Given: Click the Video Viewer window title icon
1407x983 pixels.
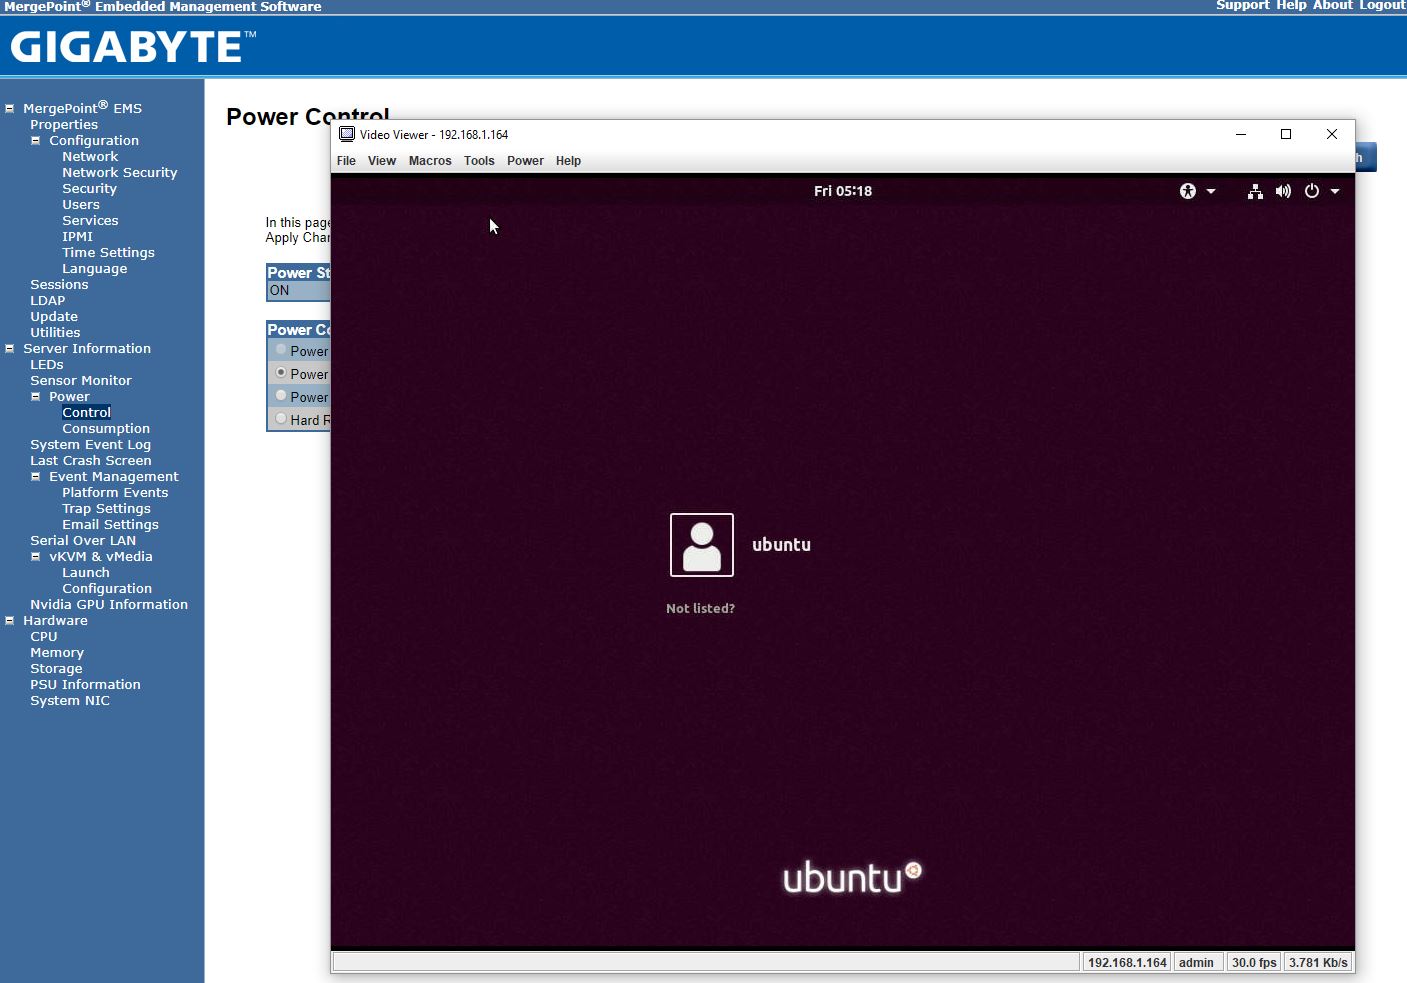Looking at the screenshot, I should 347,134.
